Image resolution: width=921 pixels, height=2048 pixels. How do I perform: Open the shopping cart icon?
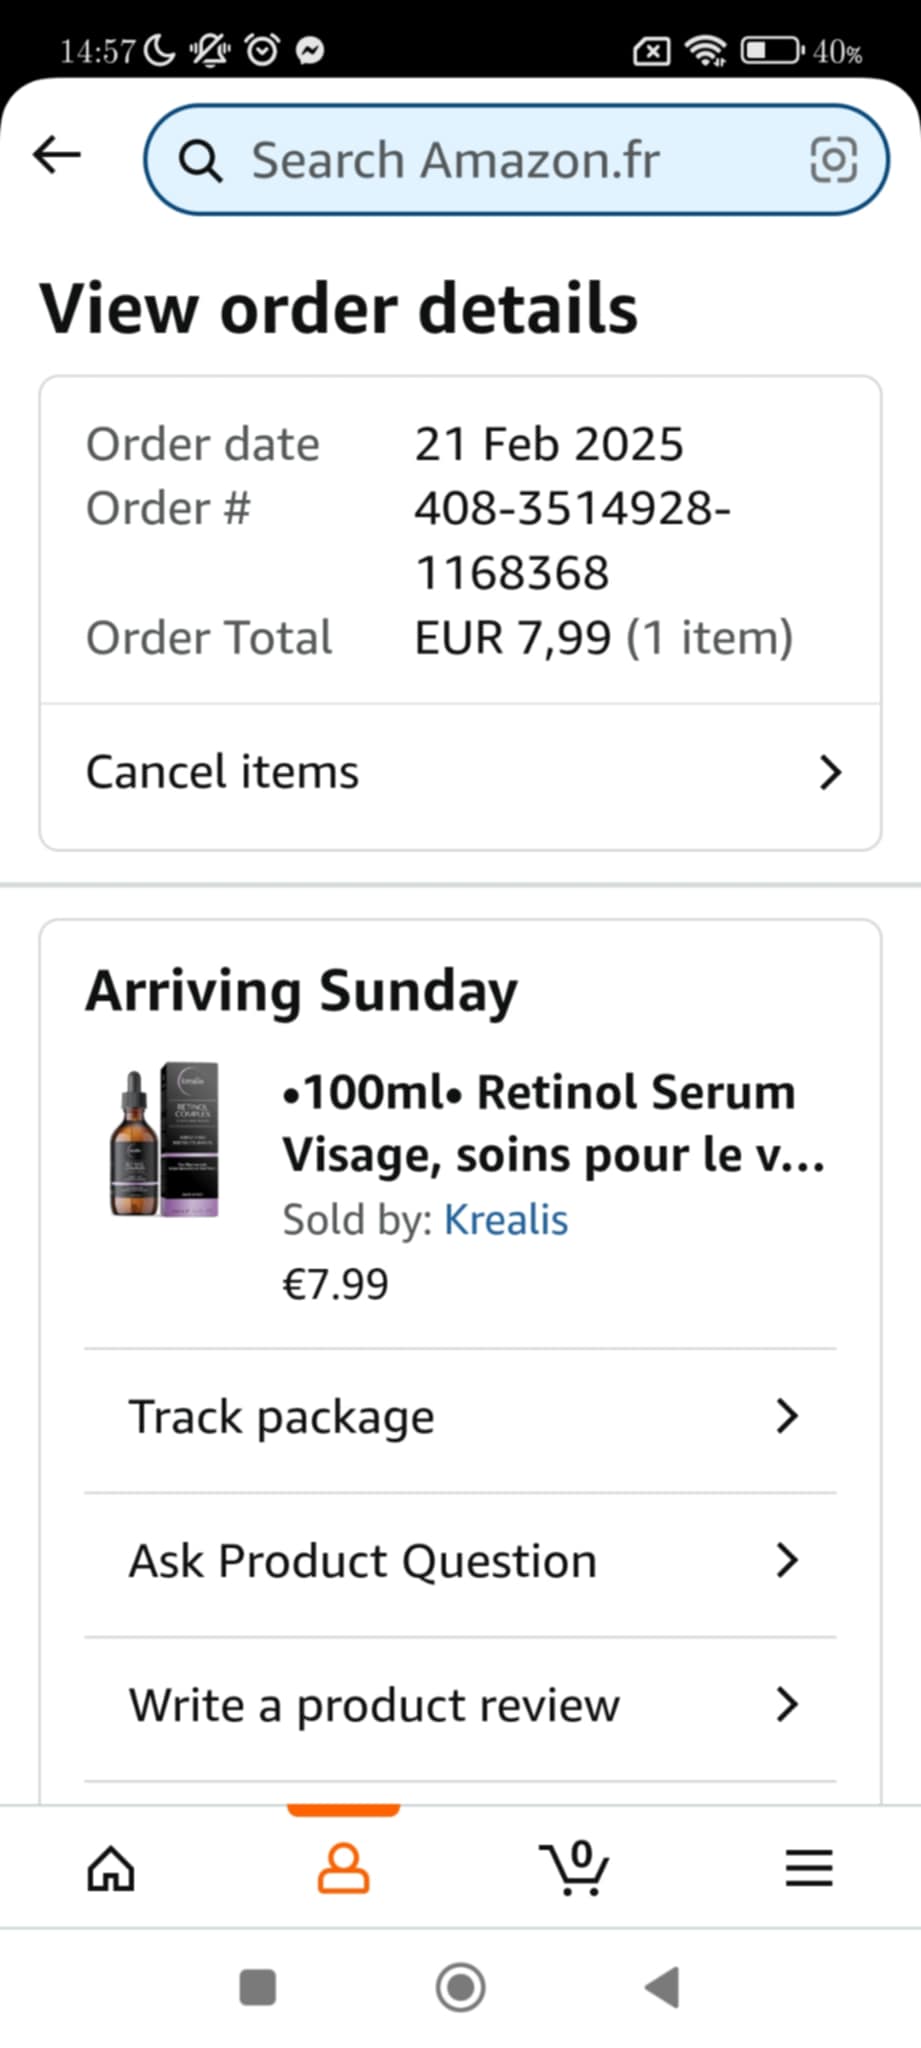[x=575, y=1867]
